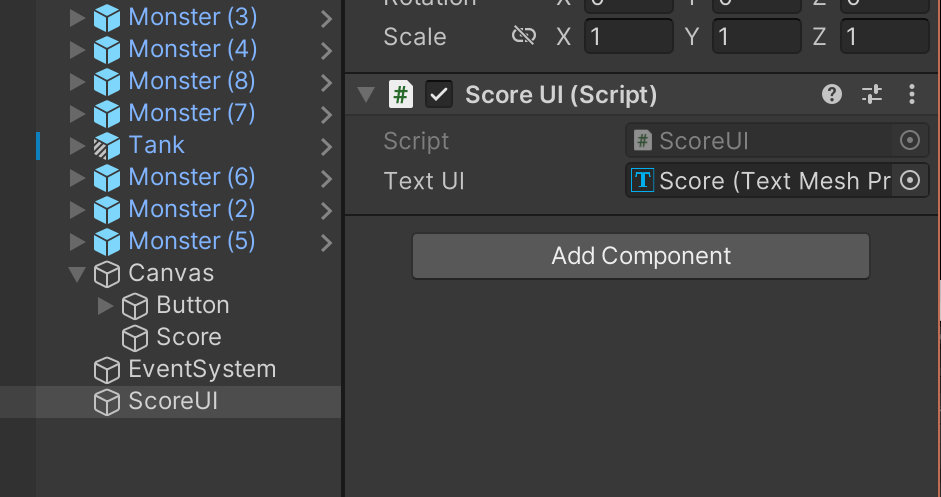Select the Score object under Canvas
The image size is (941, 497).
(188, 338)
